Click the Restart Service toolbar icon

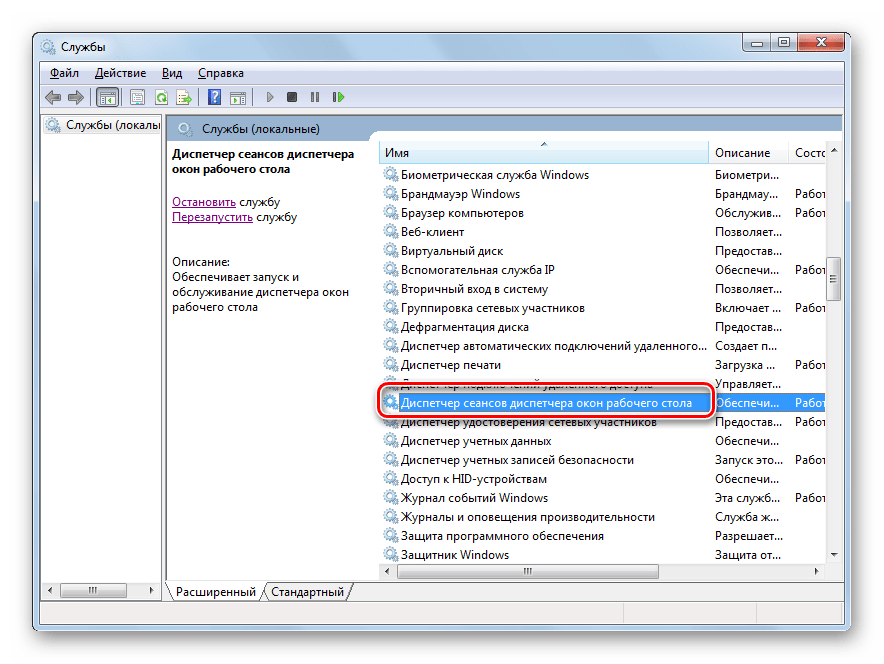(x=339, y=97)
